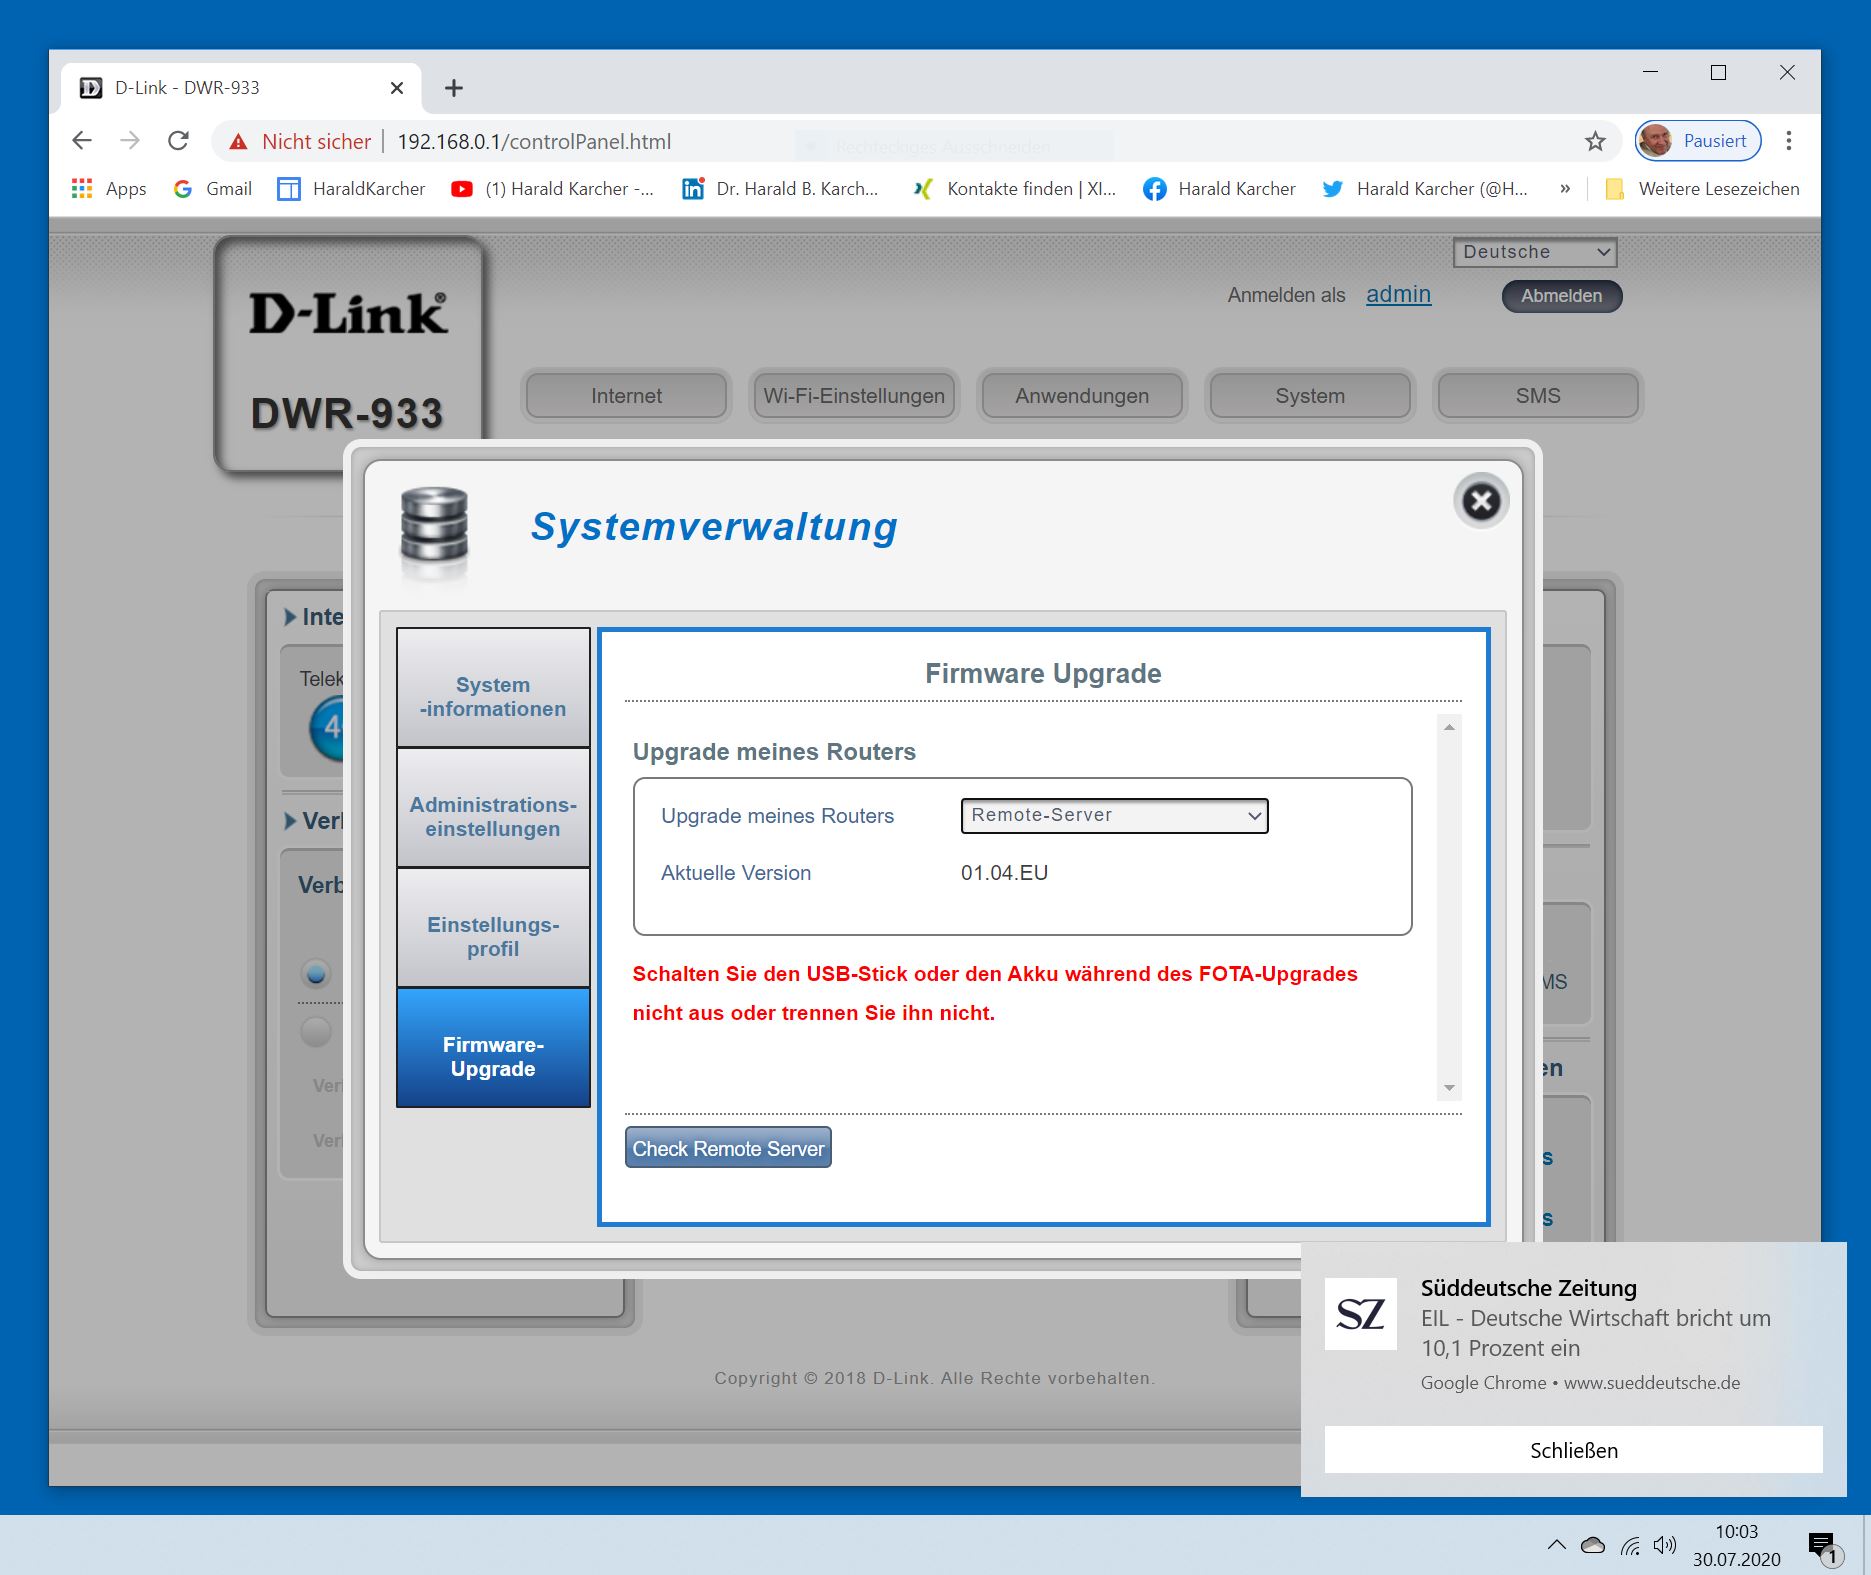This screenshot has height=1575, width=1871.
Task: Click the D-Link logo
Action: click(x=348, y=313)
